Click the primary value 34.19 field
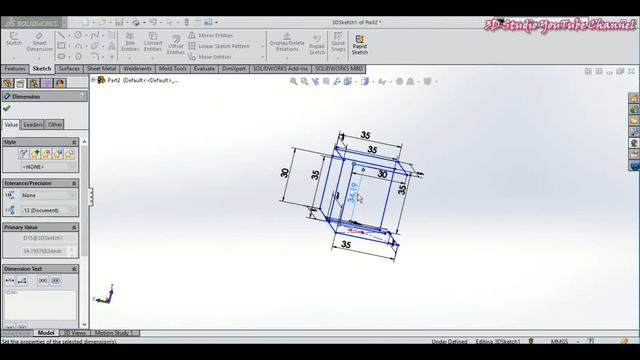This screenshot has height=360, width=640. click(45, 251)
